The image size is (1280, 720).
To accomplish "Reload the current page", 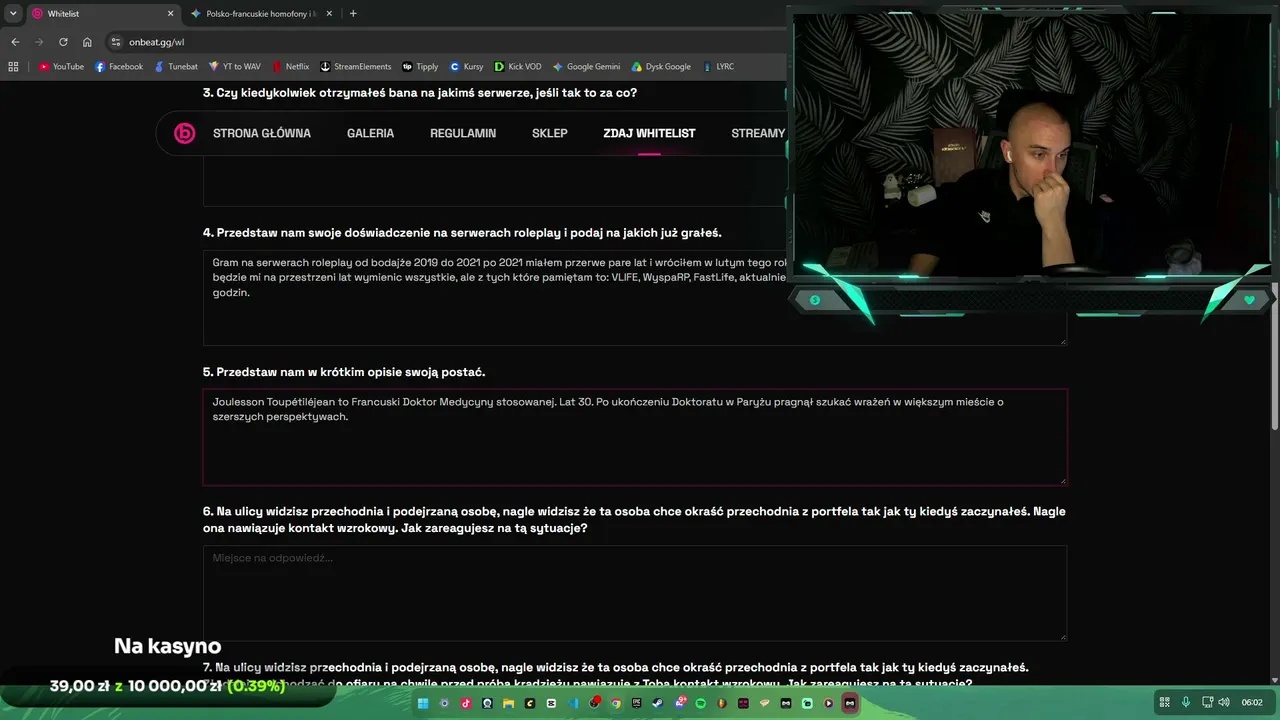I will (63, 42).
